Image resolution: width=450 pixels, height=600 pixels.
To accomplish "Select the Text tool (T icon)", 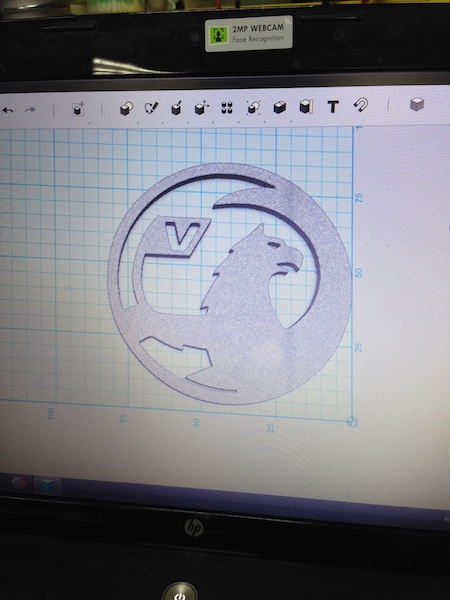I will [333, 106].
